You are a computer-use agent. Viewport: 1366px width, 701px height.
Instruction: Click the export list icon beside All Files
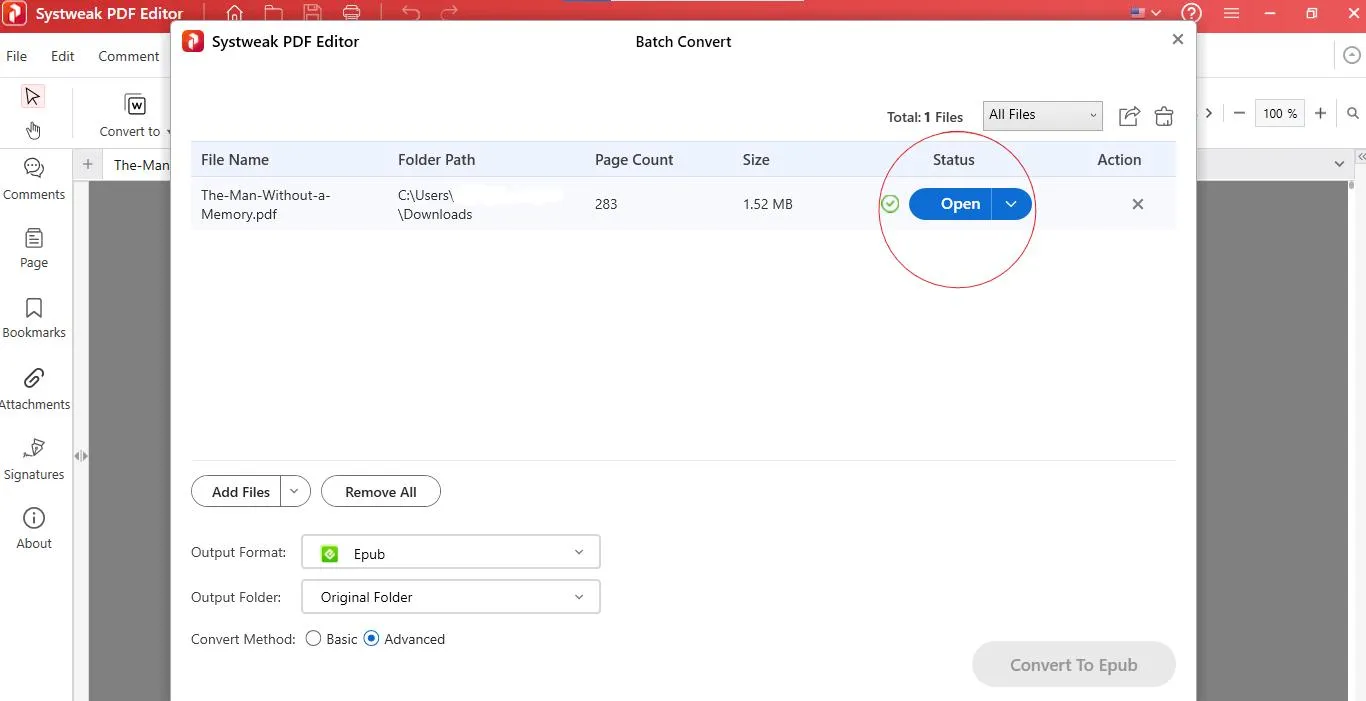1129,116
